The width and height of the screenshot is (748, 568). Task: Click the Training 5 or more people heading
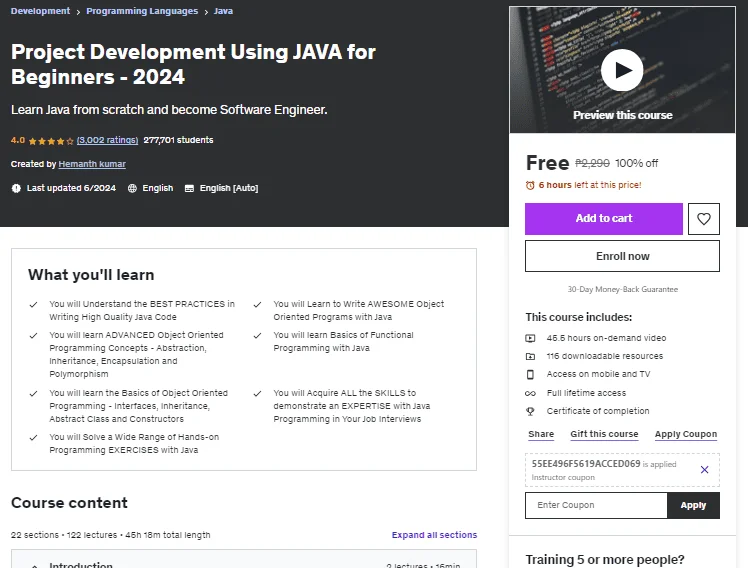pos(605,559)
